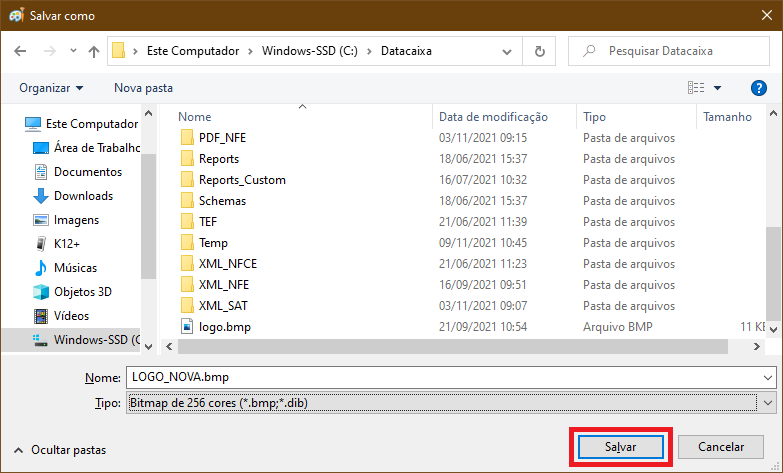This screenshot has height=473, width=783.
Task: Click Nova pasta to create folder
Action: [143, 88]
